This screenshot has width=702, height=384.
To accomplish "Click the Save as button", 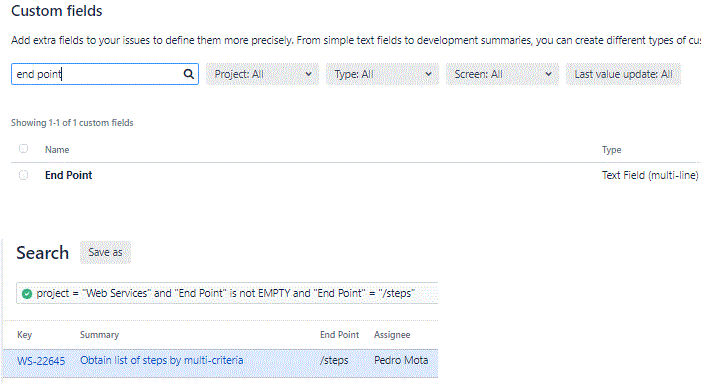I will pyautogui.click(x=105, y=252).
